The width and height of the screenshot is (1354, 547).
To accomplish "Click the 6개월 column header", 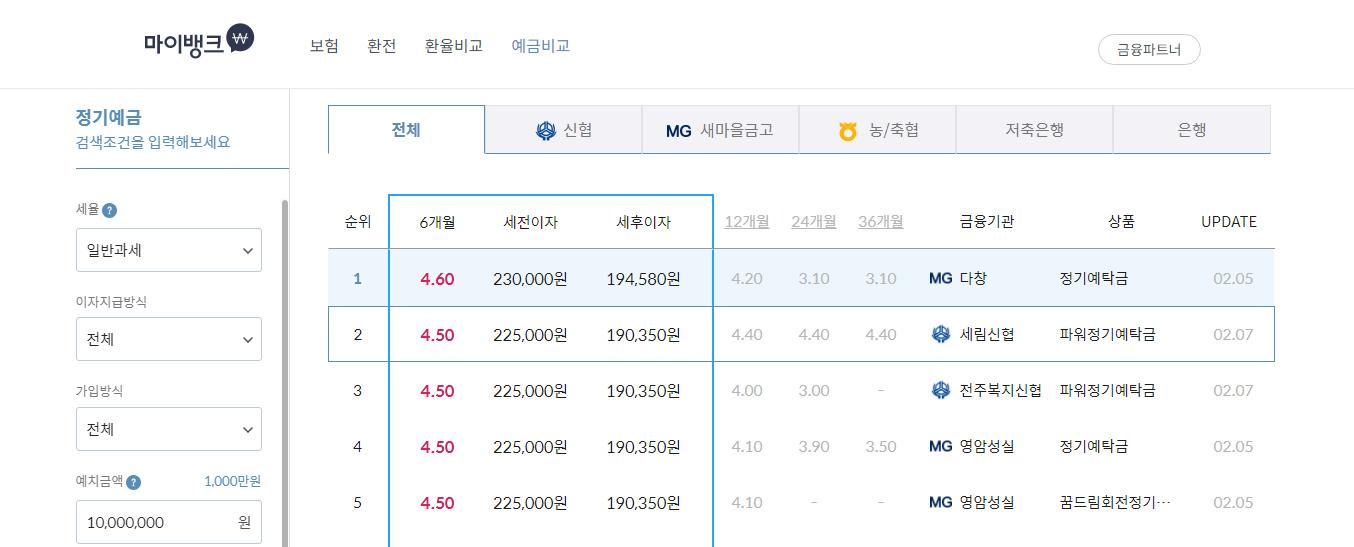I will tap(438, 223).
